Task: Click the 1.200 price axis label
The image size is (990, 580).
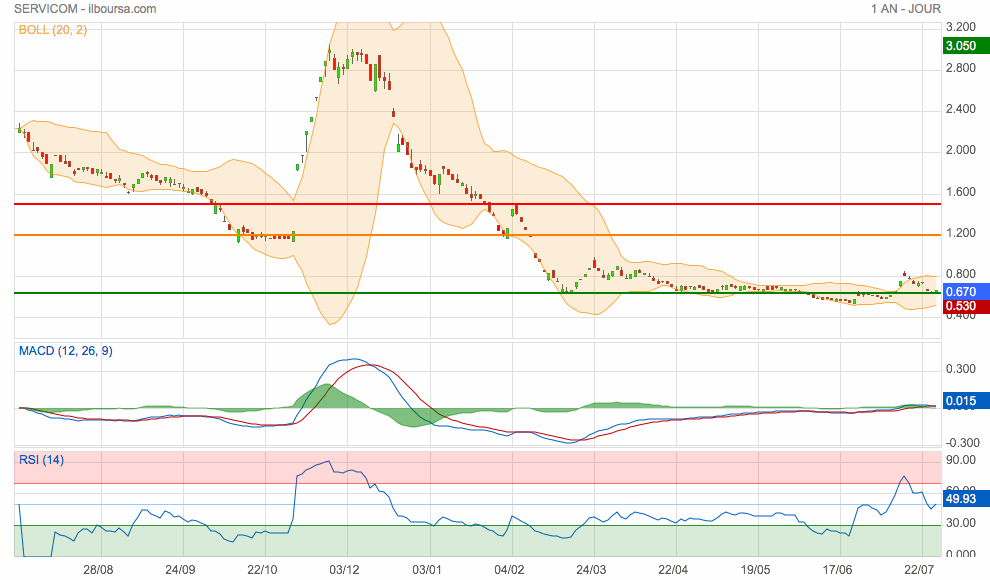Action: pos(960,233)
